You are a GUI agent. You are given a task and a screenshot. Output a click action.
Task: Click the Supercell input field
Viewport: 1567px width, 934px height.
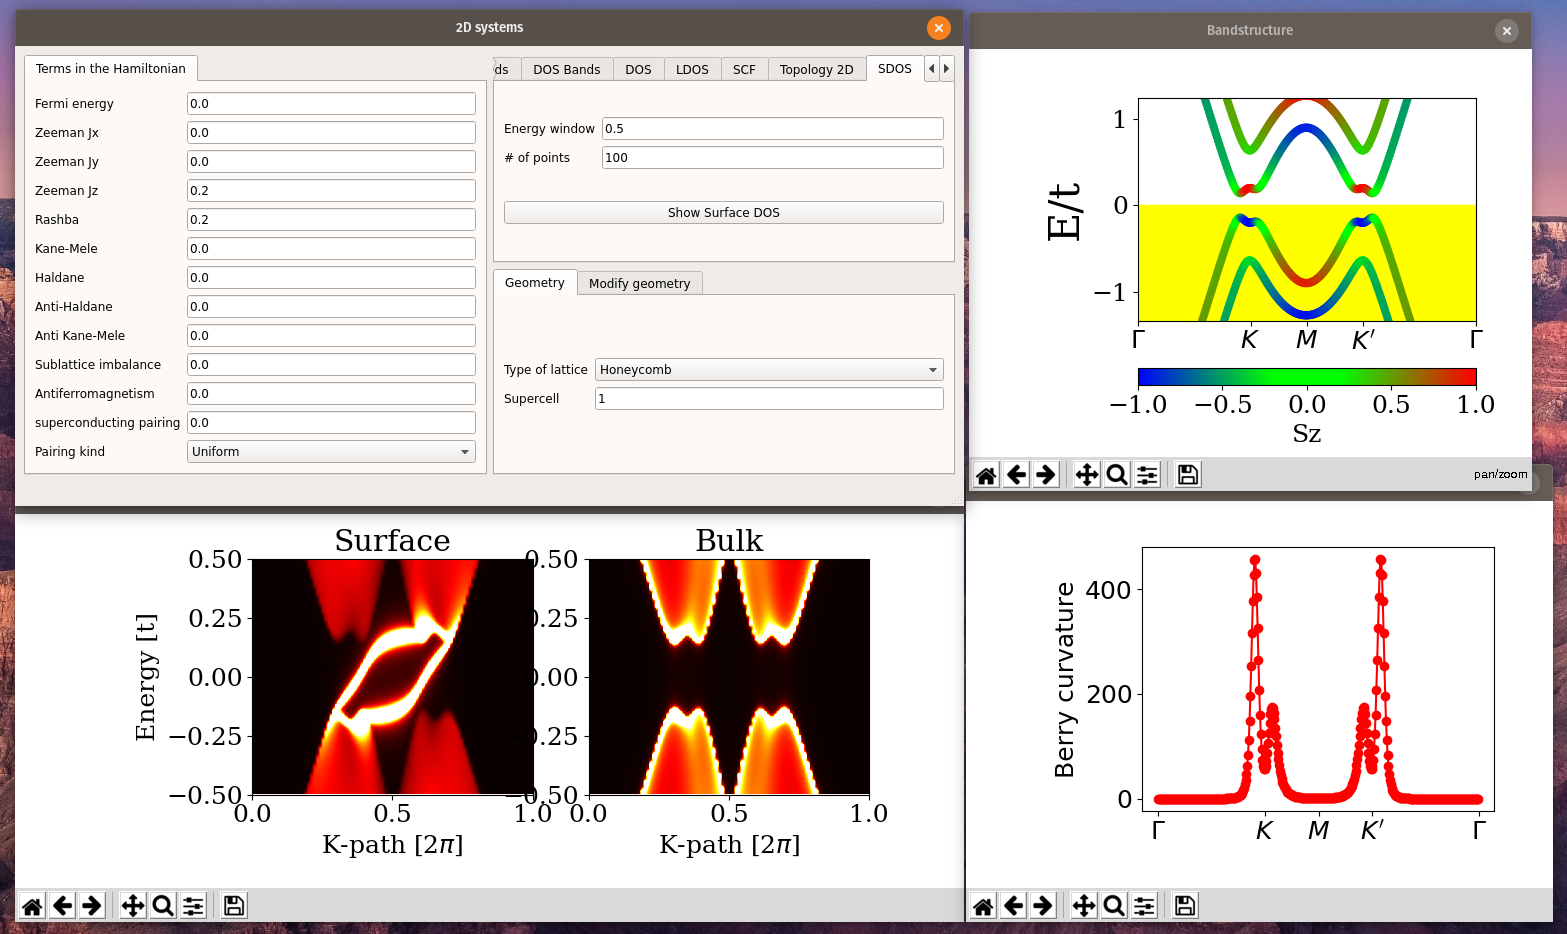769,399
